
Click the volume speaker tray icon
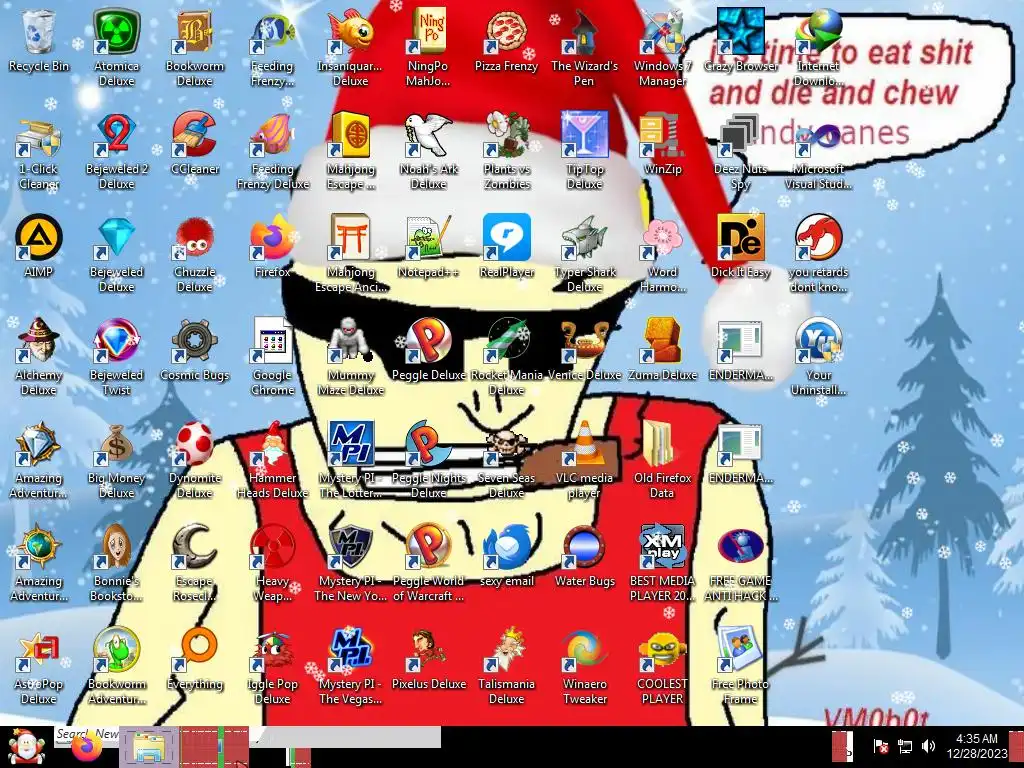tap(928, 746)
